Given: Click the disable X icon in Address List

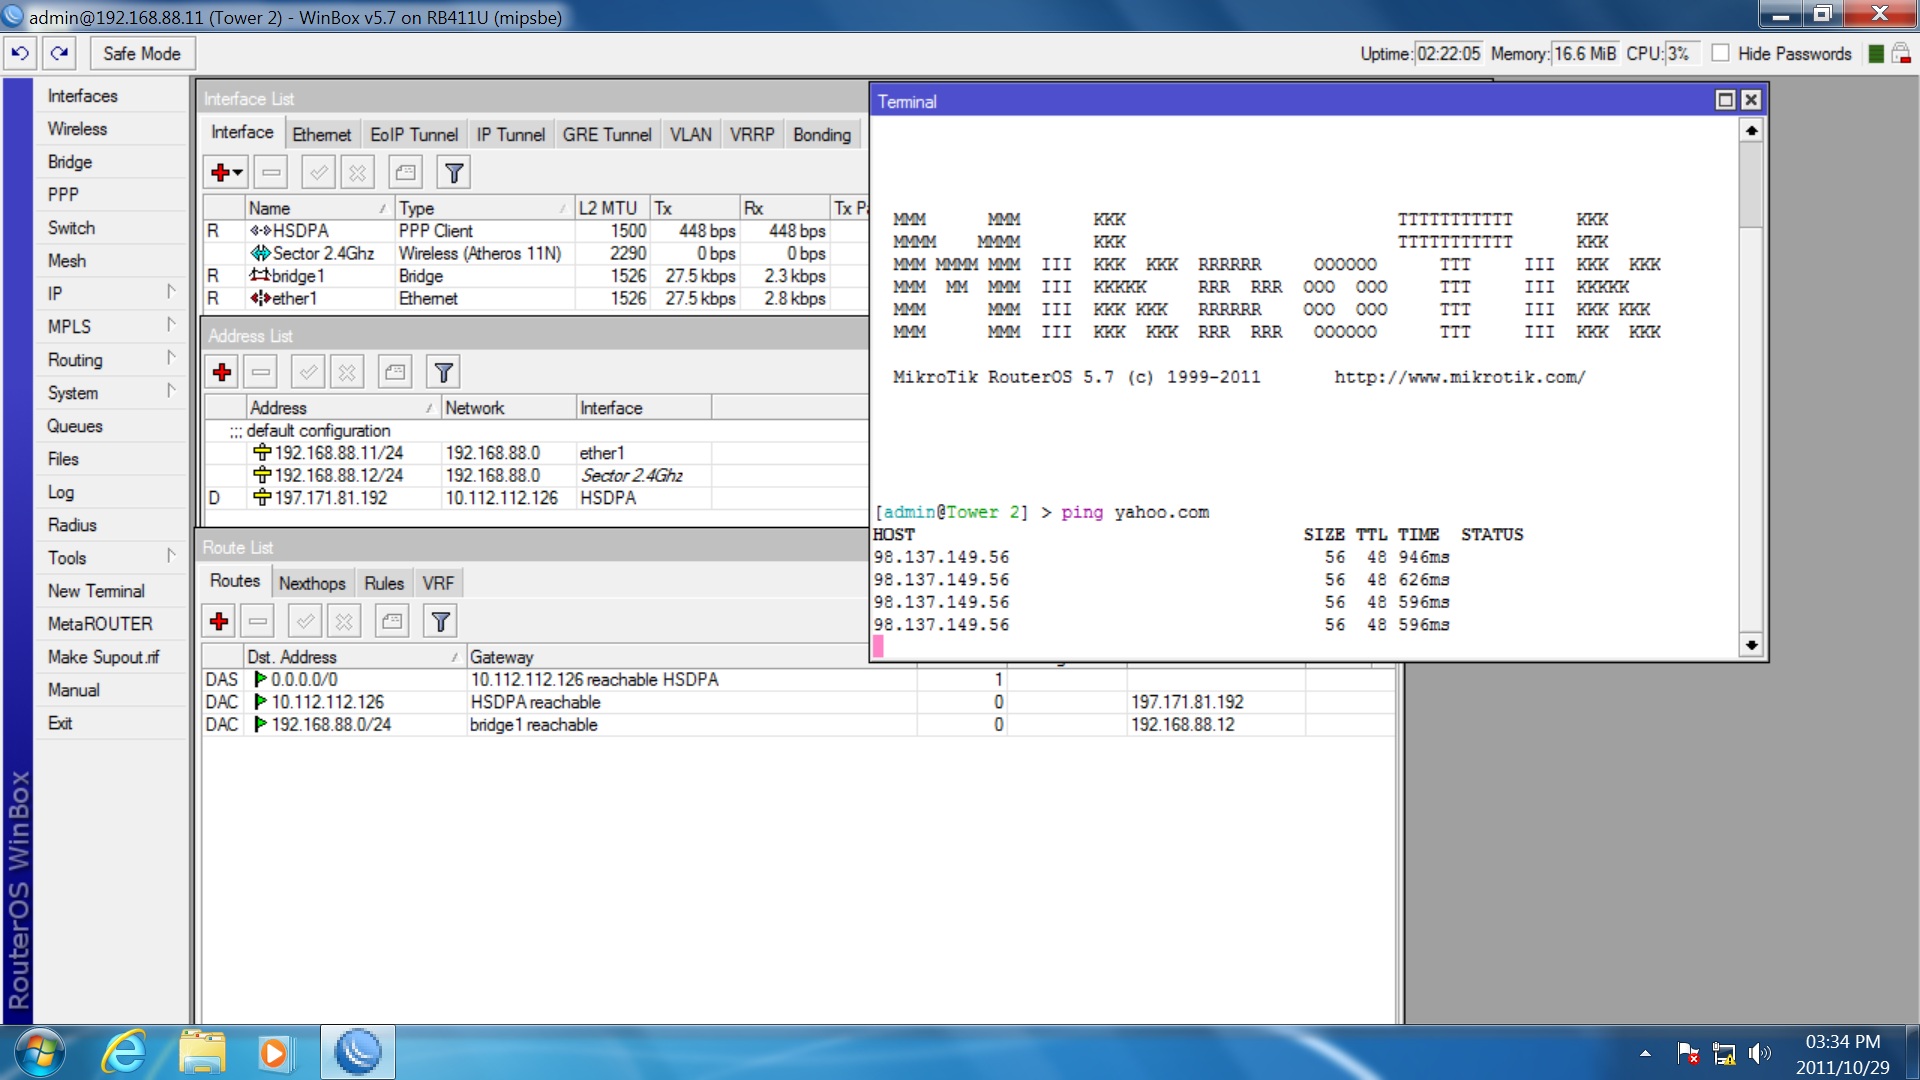Looking at the screenshot, I should [347, 373].
